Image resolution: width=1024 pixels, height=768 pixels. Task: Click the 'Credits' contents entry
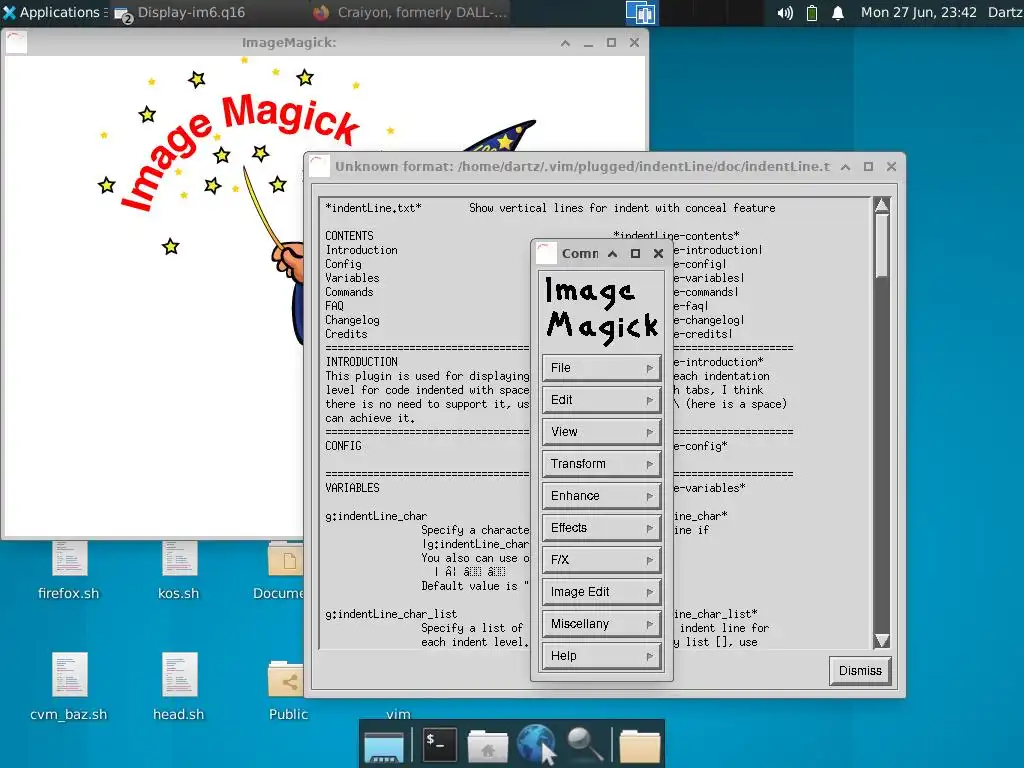click(x=346, y=334)
